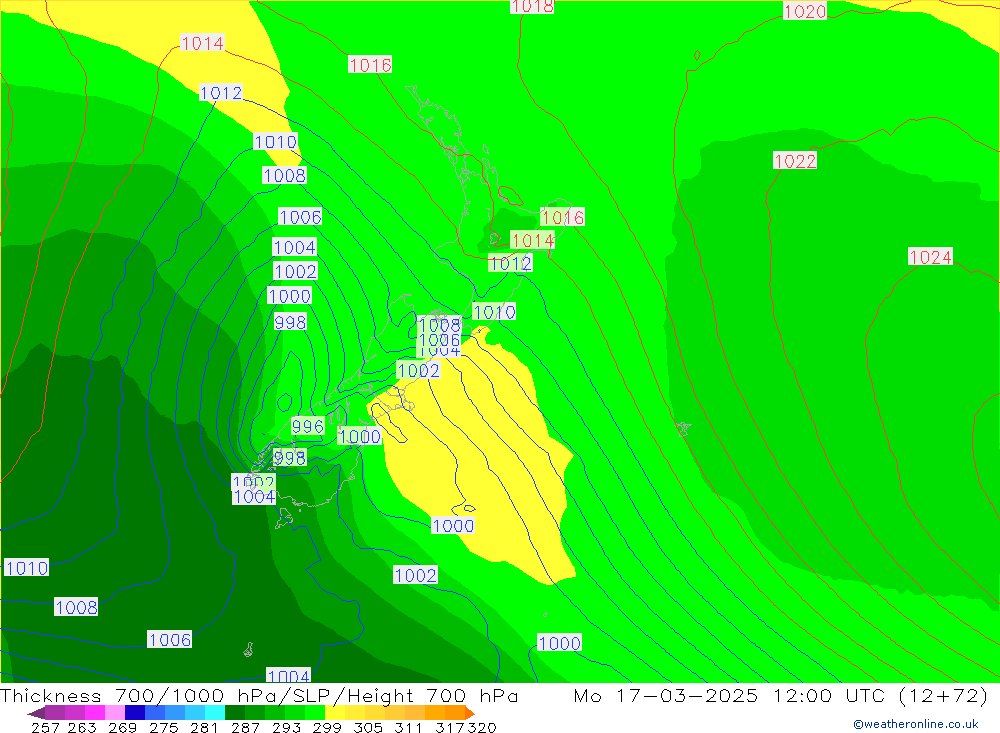Click the 1016 label beside 1014 near the North Island
The height and width of the screenshot is (733, 1000).
pos(562,218)
